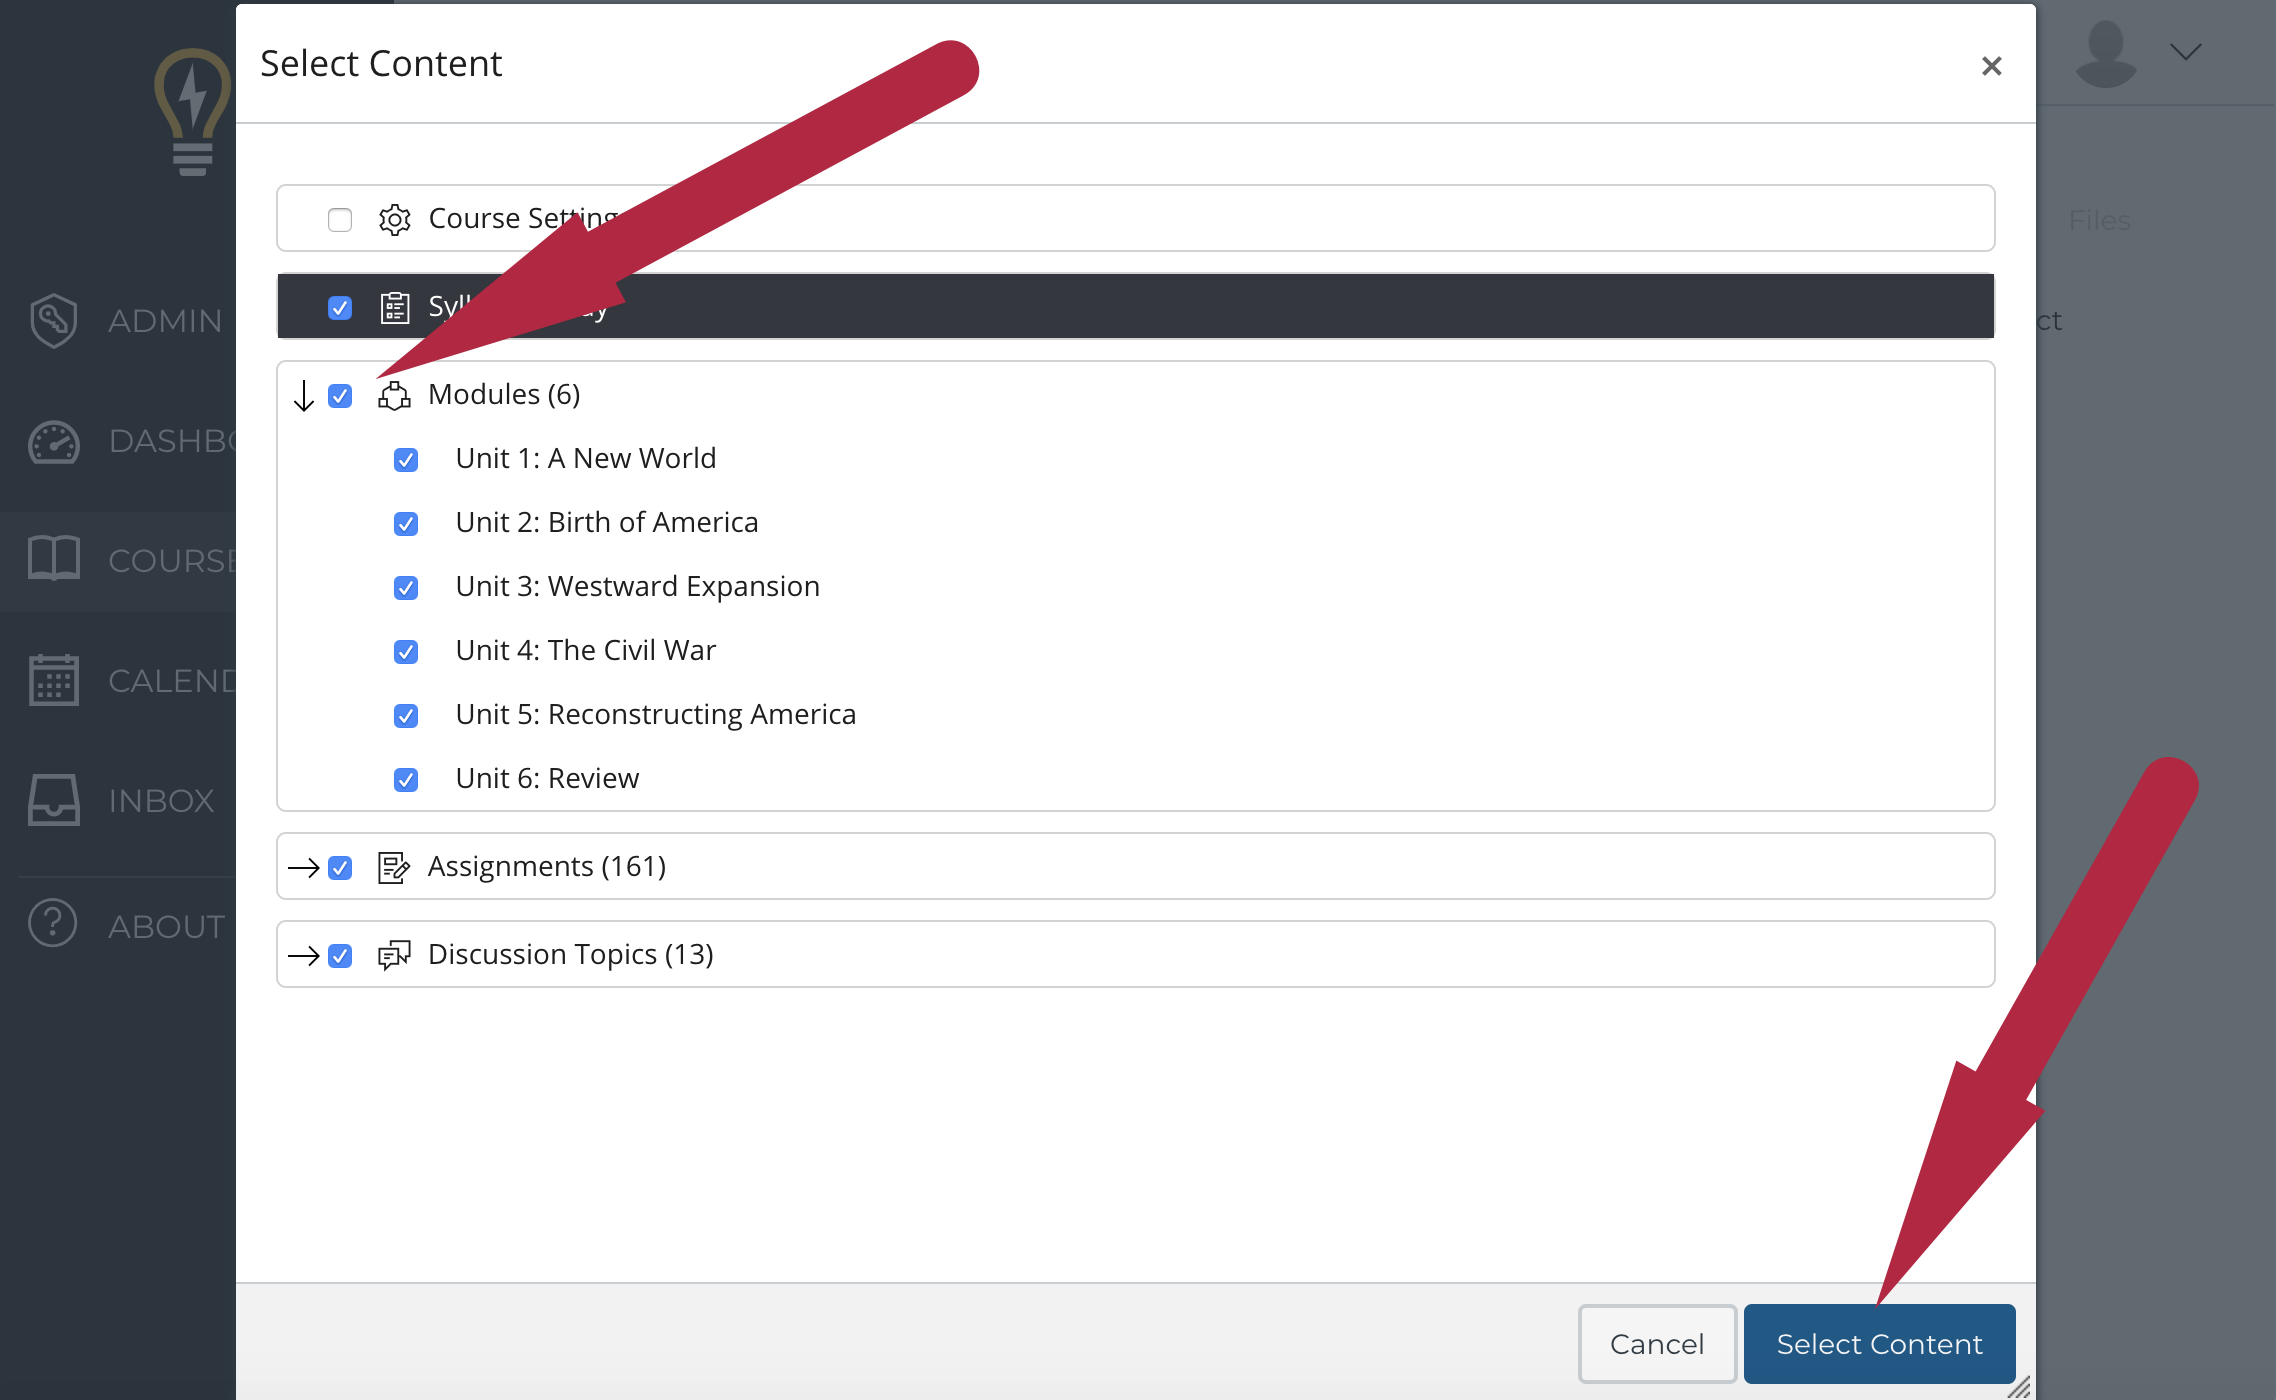Click the Modules tree/hierarchy icon
This screenshot has height=1400, width=2276.
(393, 393)
